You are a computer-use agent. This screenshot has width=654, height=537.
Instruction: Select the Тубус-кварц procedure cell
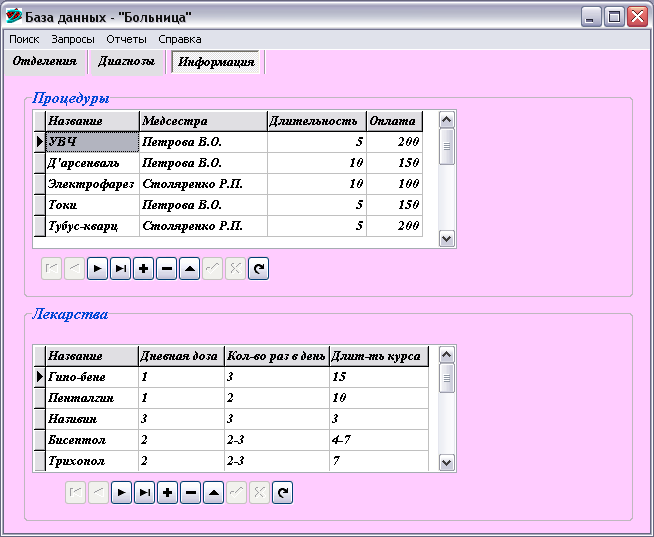coord(92,226)
